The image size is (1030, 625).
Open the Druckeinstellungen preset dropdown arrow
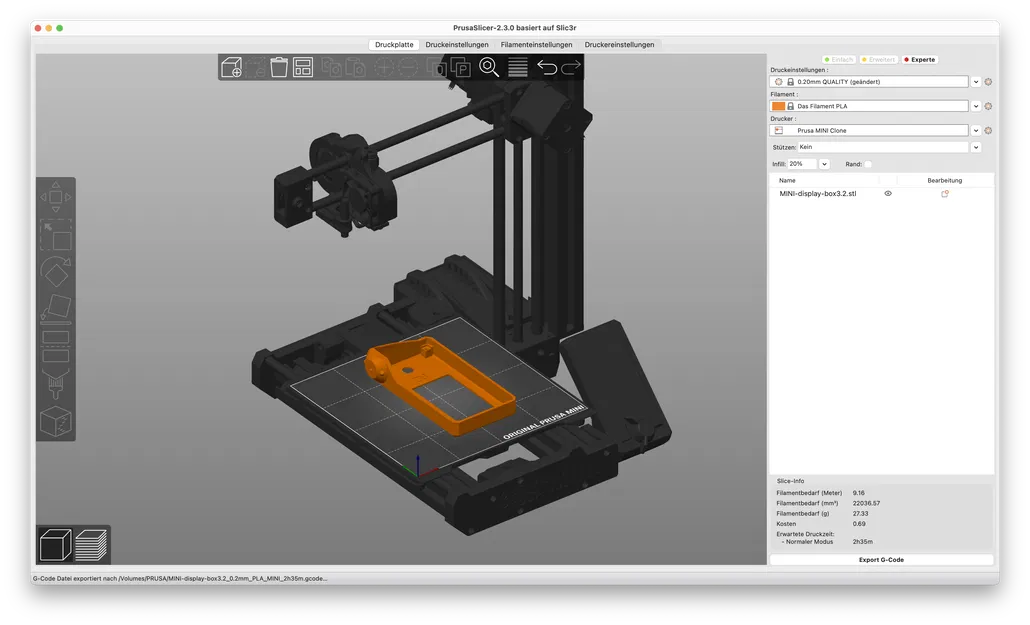(975, 82)
